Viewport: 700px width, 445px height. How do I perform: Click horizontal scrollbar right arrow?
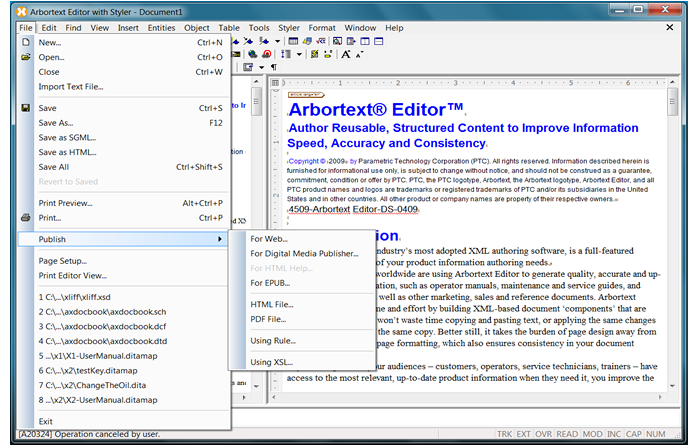pos(660,397)
